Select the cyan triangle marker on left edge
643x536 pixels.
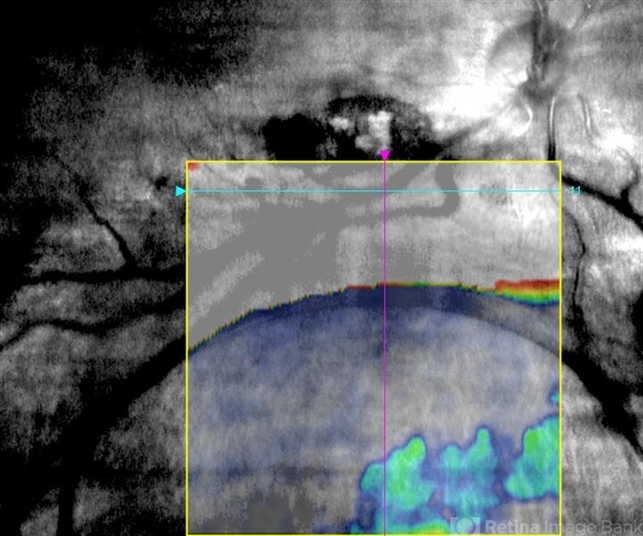click(181, 191)
